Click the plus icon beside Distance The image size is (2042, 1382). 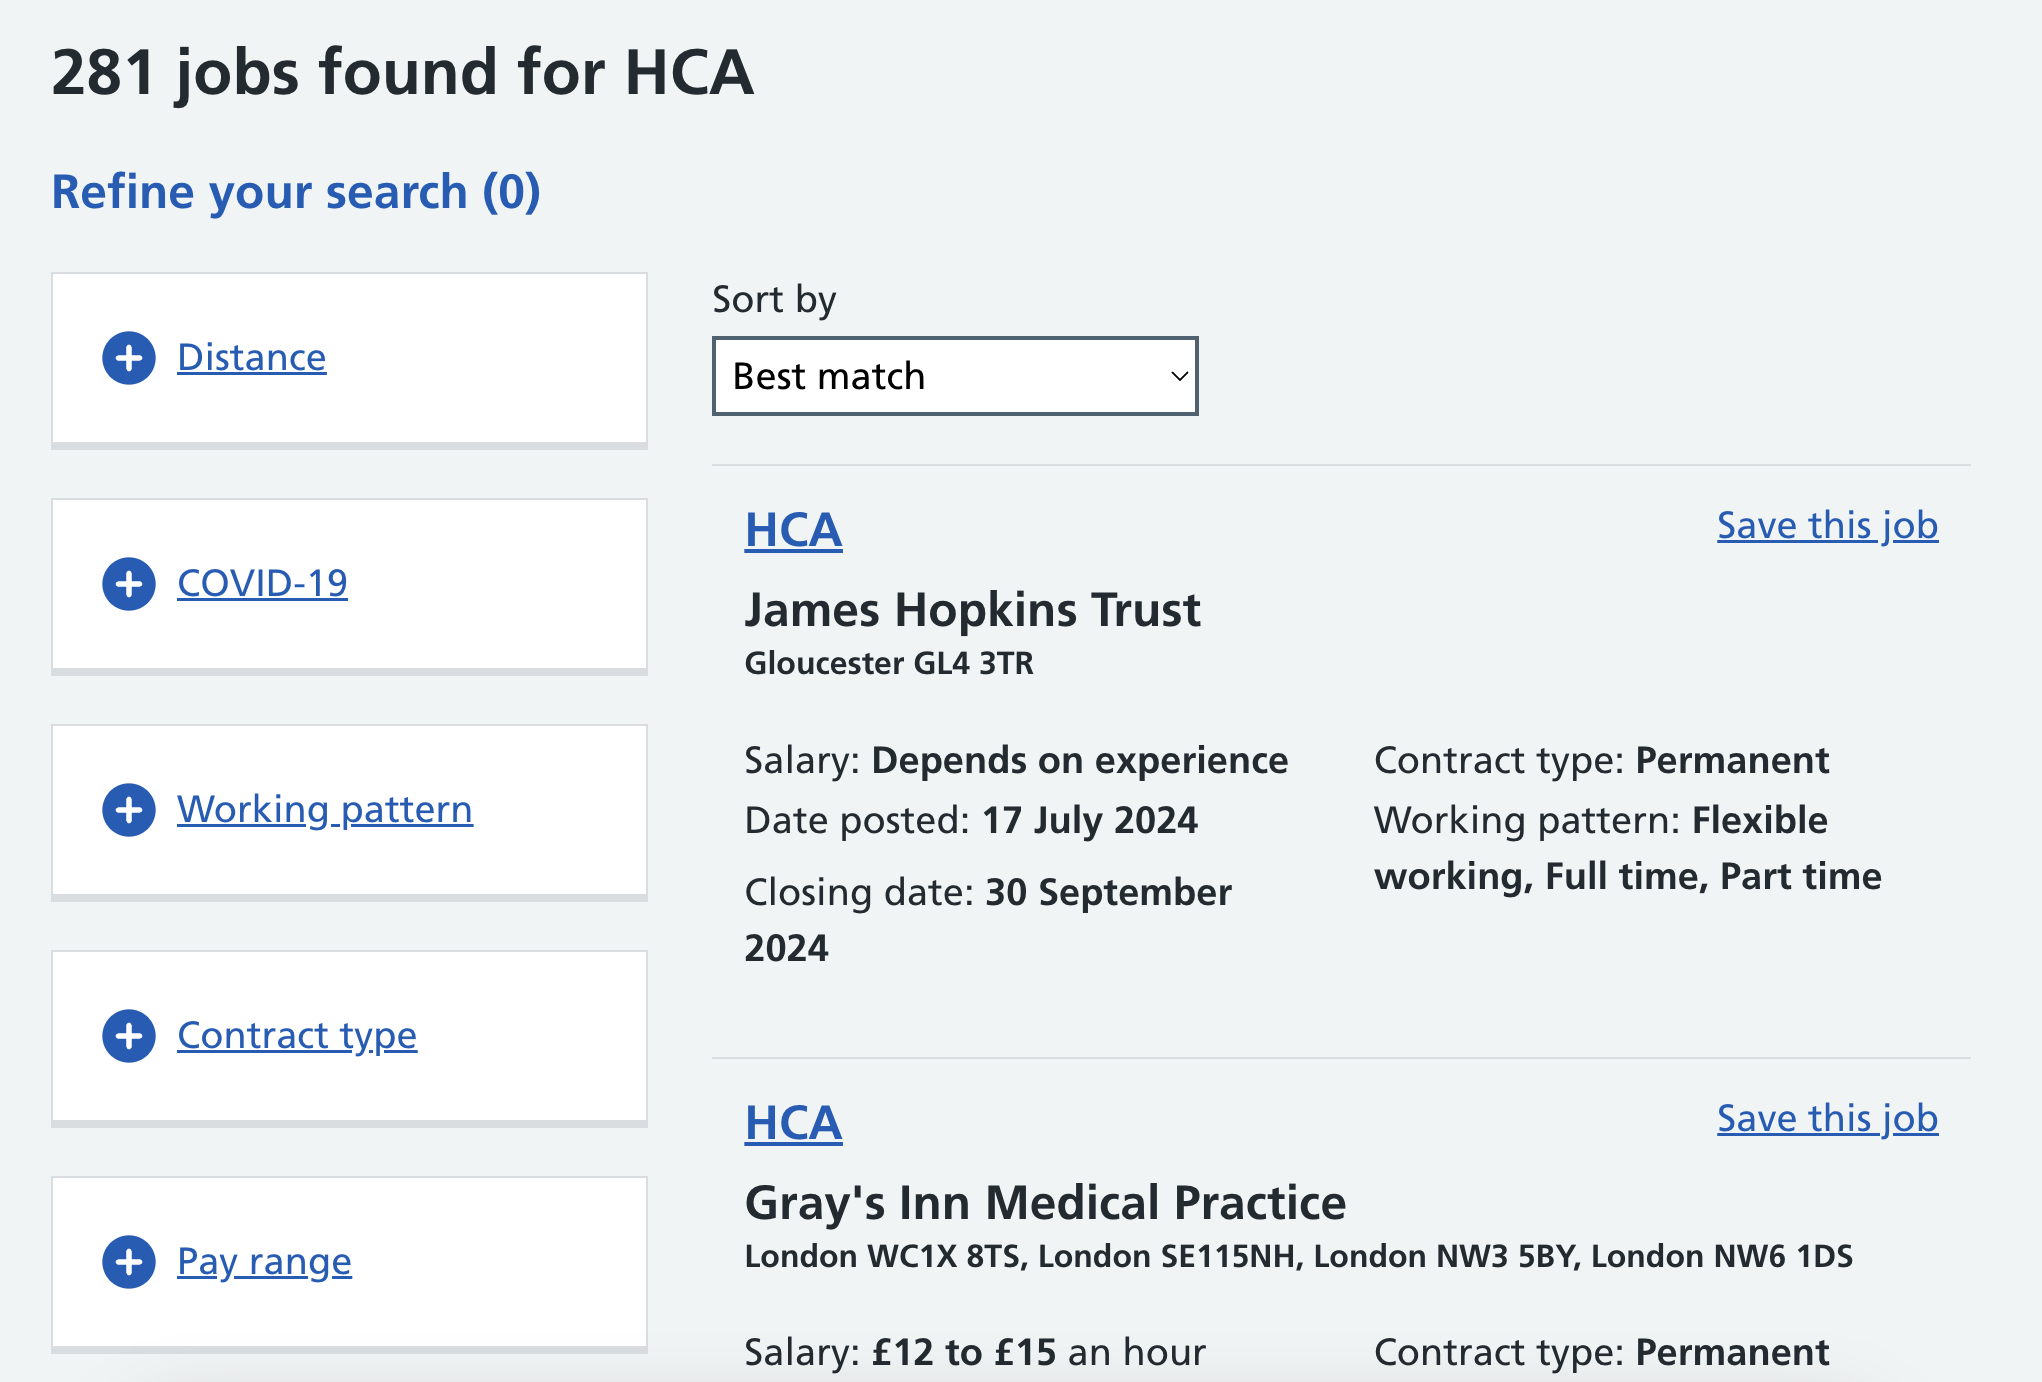(x=129, y=358)
